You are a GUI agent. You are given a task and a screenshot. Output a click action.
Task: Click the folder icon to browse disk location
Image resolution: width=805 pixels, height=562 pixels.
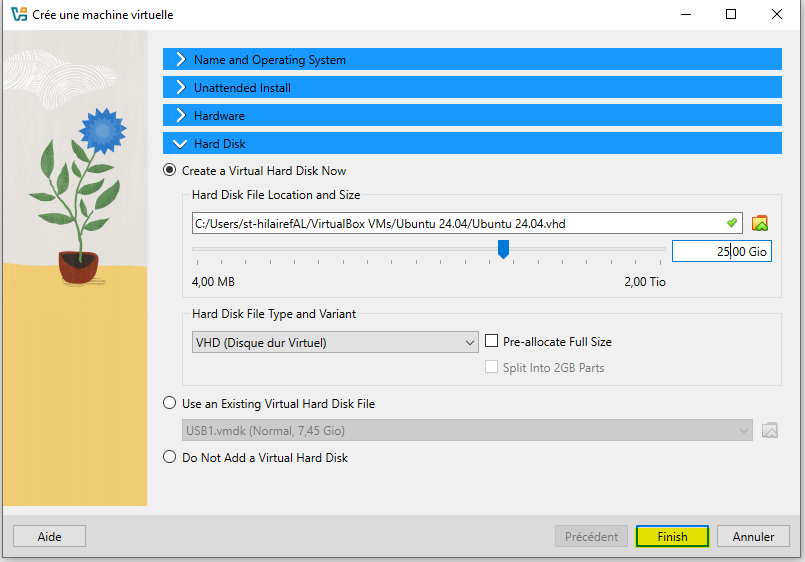pyautogui.click(x=759, y=223)
